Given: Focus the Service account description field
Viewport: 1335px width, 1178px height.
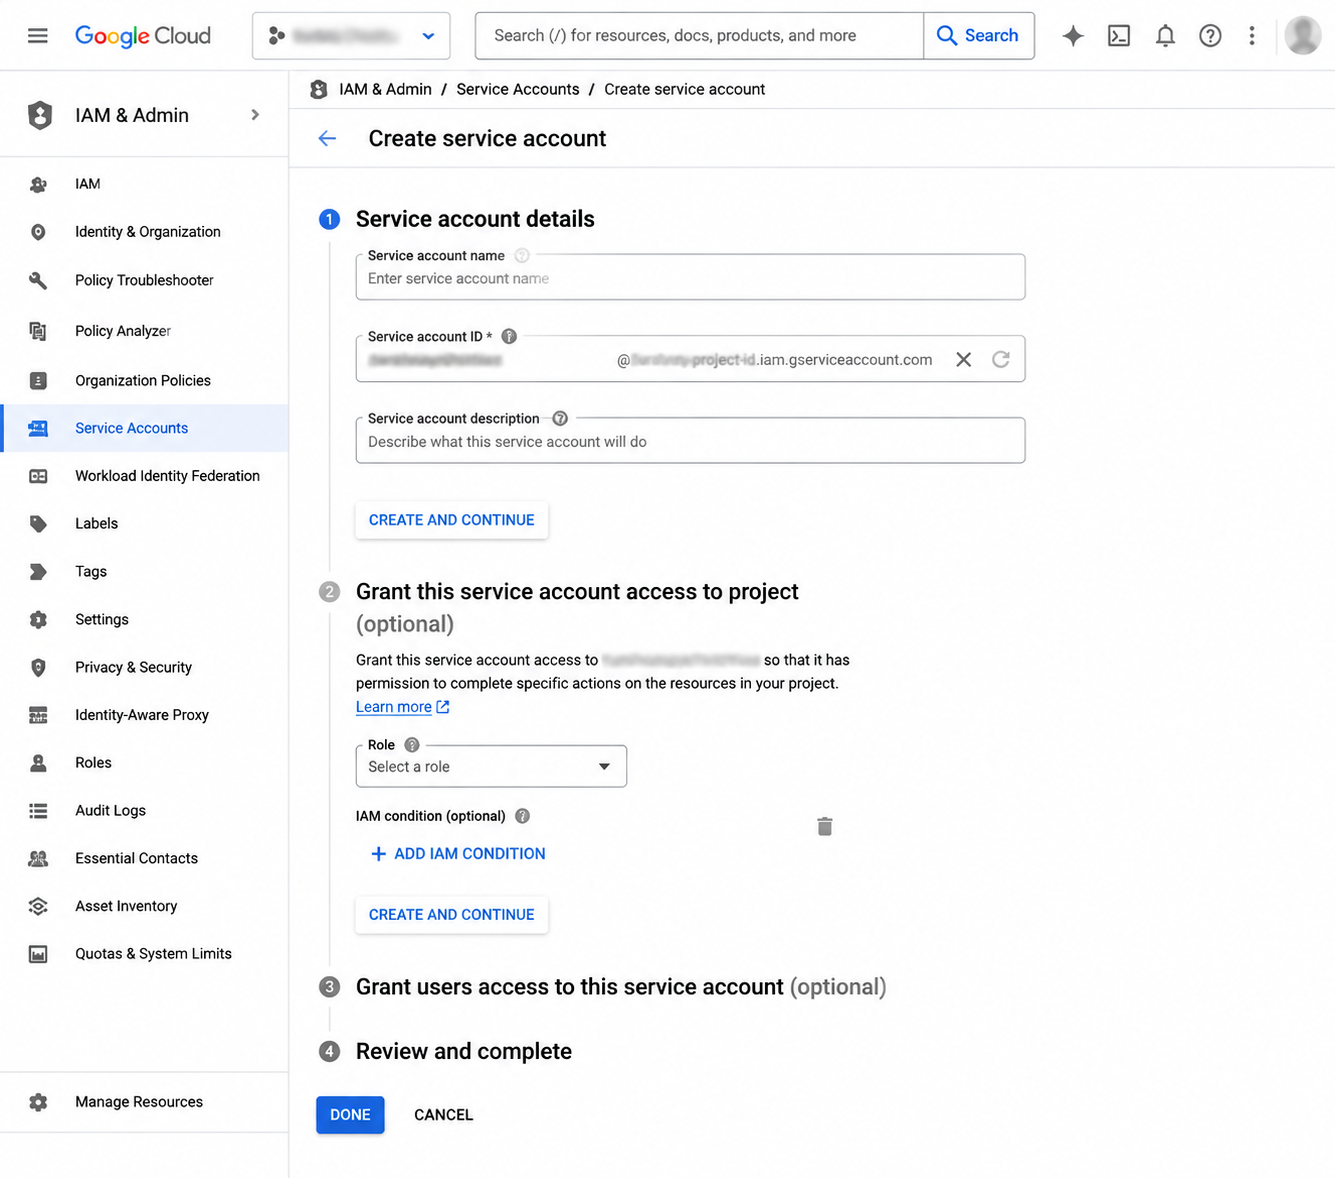Looking at the screenshot, I should 690,441.
